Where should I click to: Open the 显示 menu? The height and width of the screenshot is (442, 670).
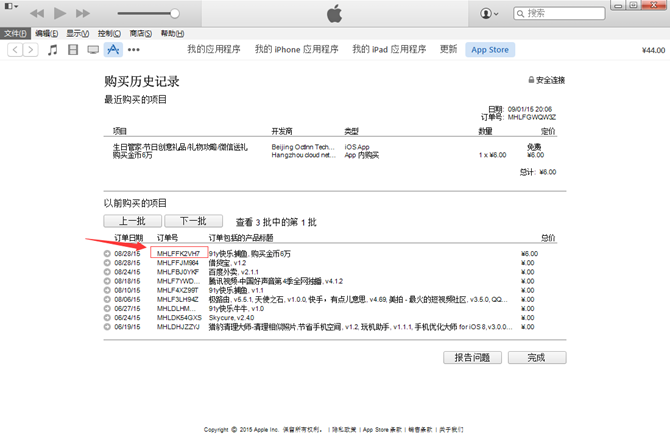78,33
